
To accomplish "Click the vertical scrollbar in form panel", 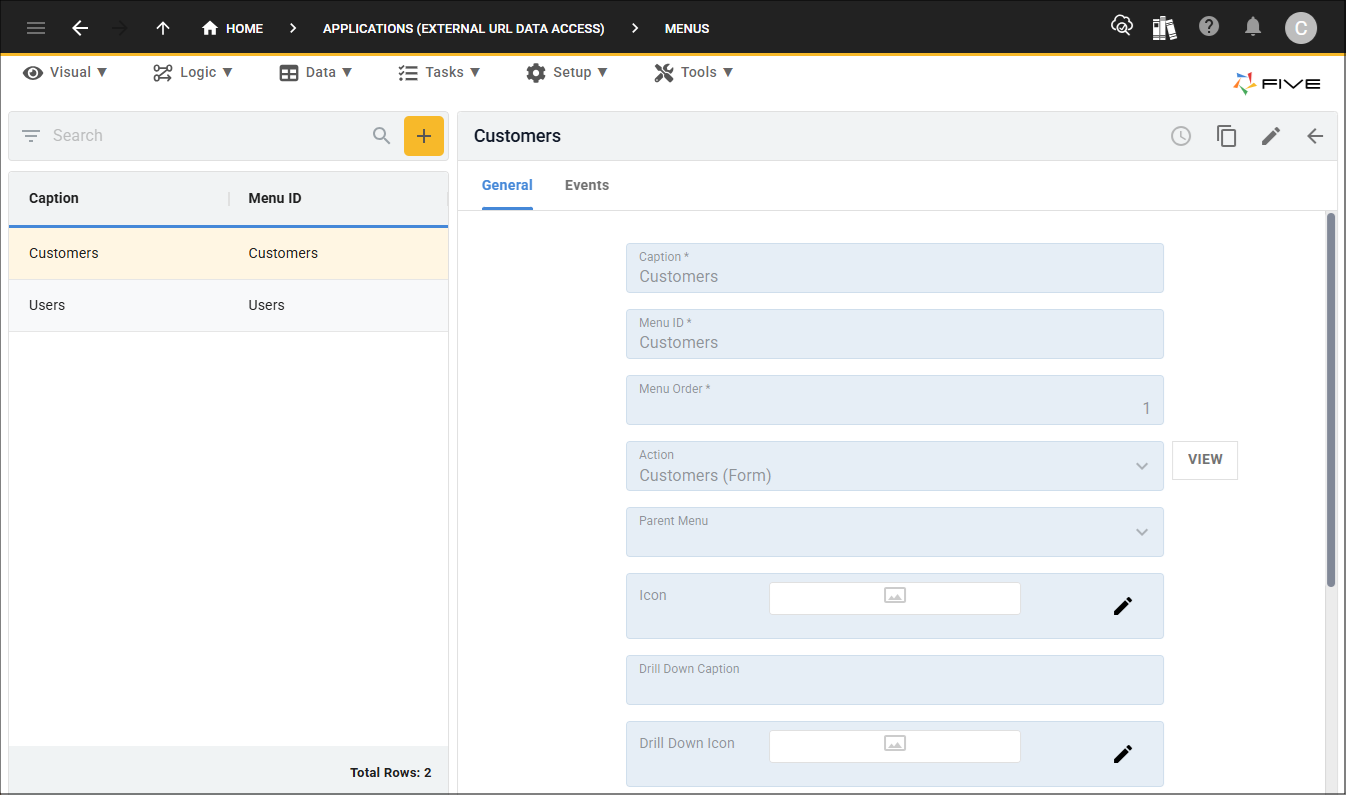I will [x=1330, y=400].
